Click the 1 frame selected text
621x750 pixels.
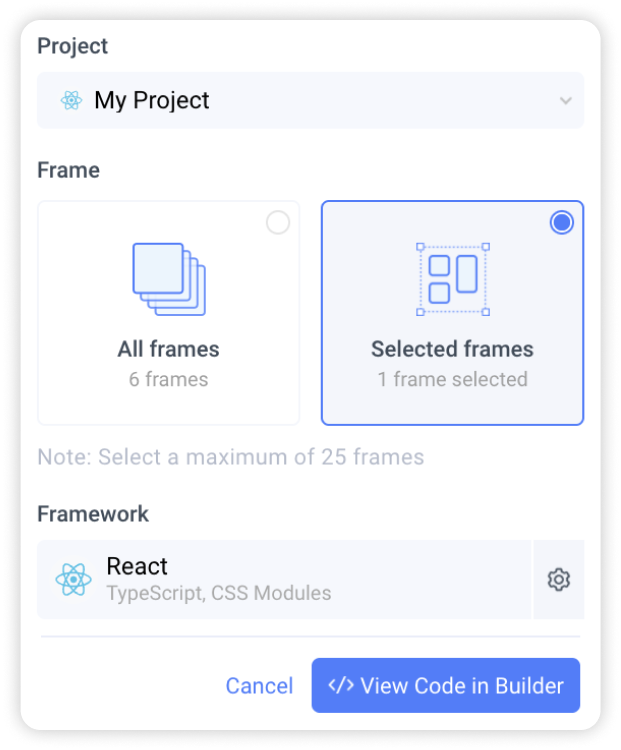pyautogui.click(x=452, y=379)
